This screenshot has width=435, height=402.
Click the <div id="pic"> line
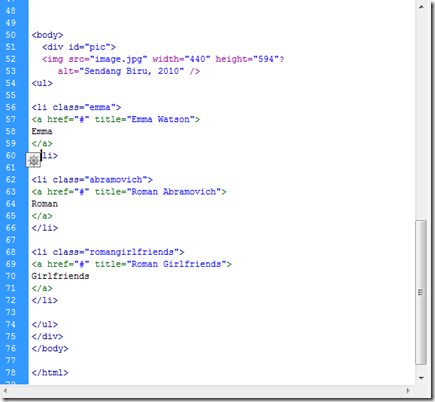pos(79,47)
